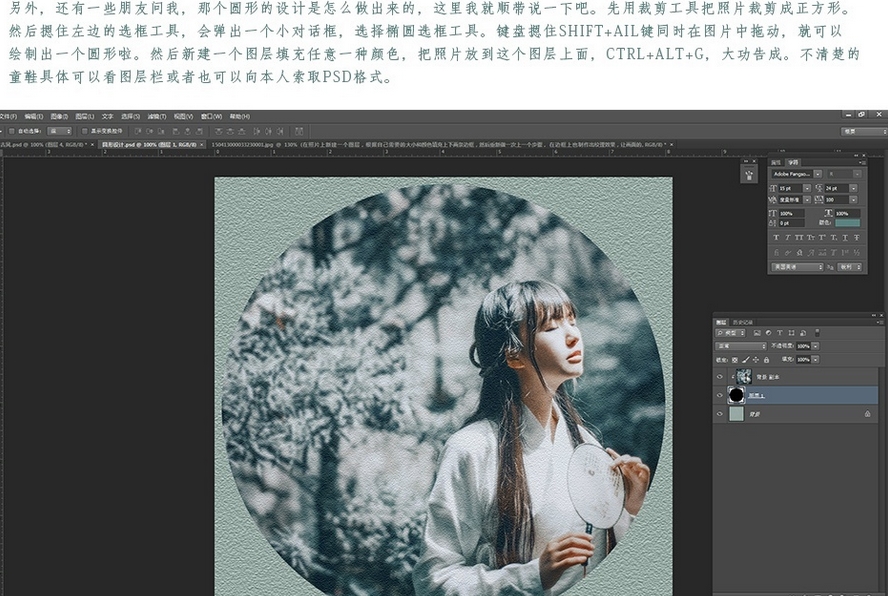Open the 文件(F) menu

[8, 116]
